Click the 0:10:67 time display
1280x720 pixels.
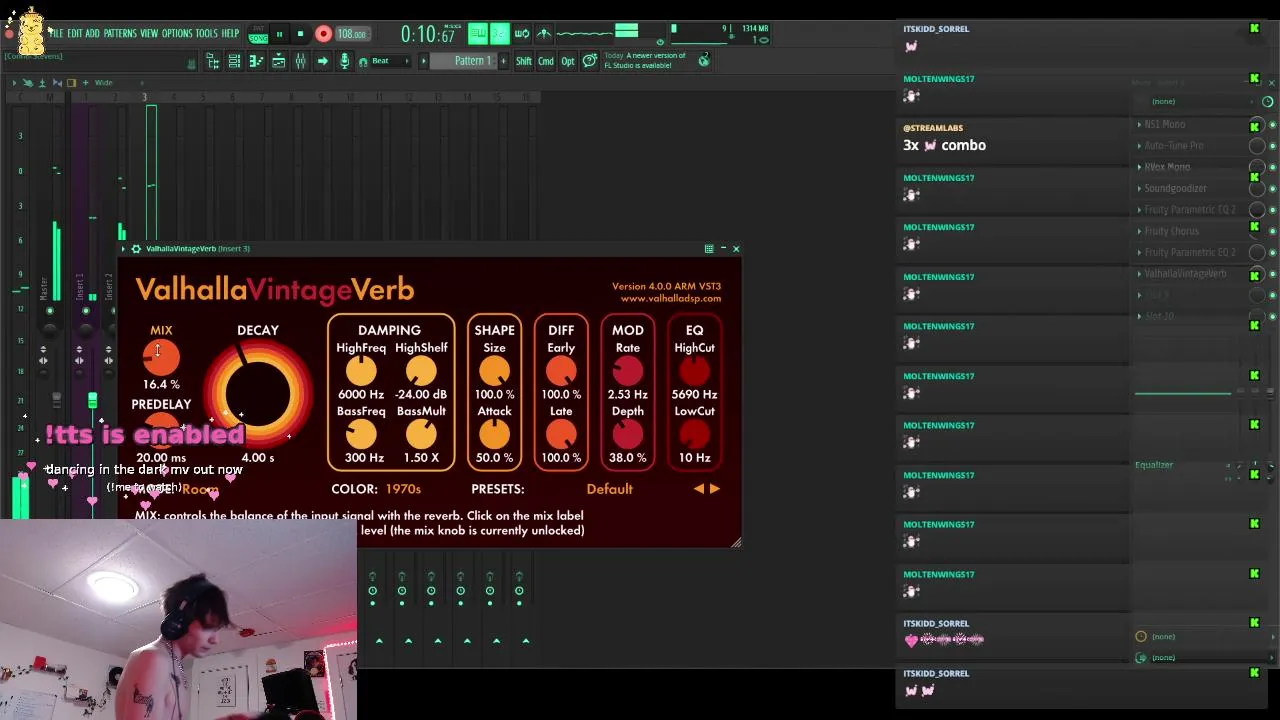pyautogui.click(x=430, y=35)
